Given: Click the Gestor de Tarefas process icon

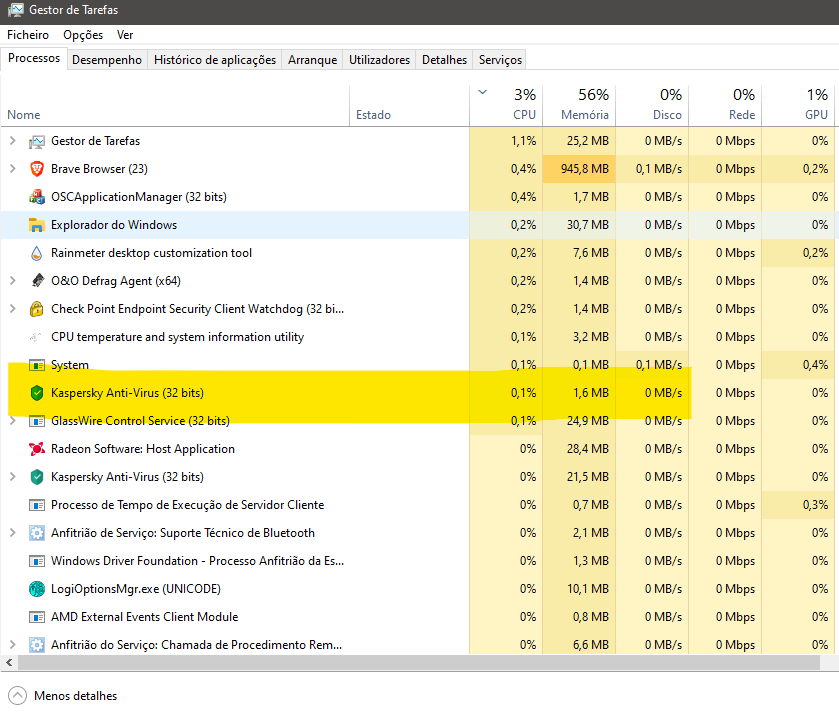Looking at the screenshot, I should click(x=36, y=141).
